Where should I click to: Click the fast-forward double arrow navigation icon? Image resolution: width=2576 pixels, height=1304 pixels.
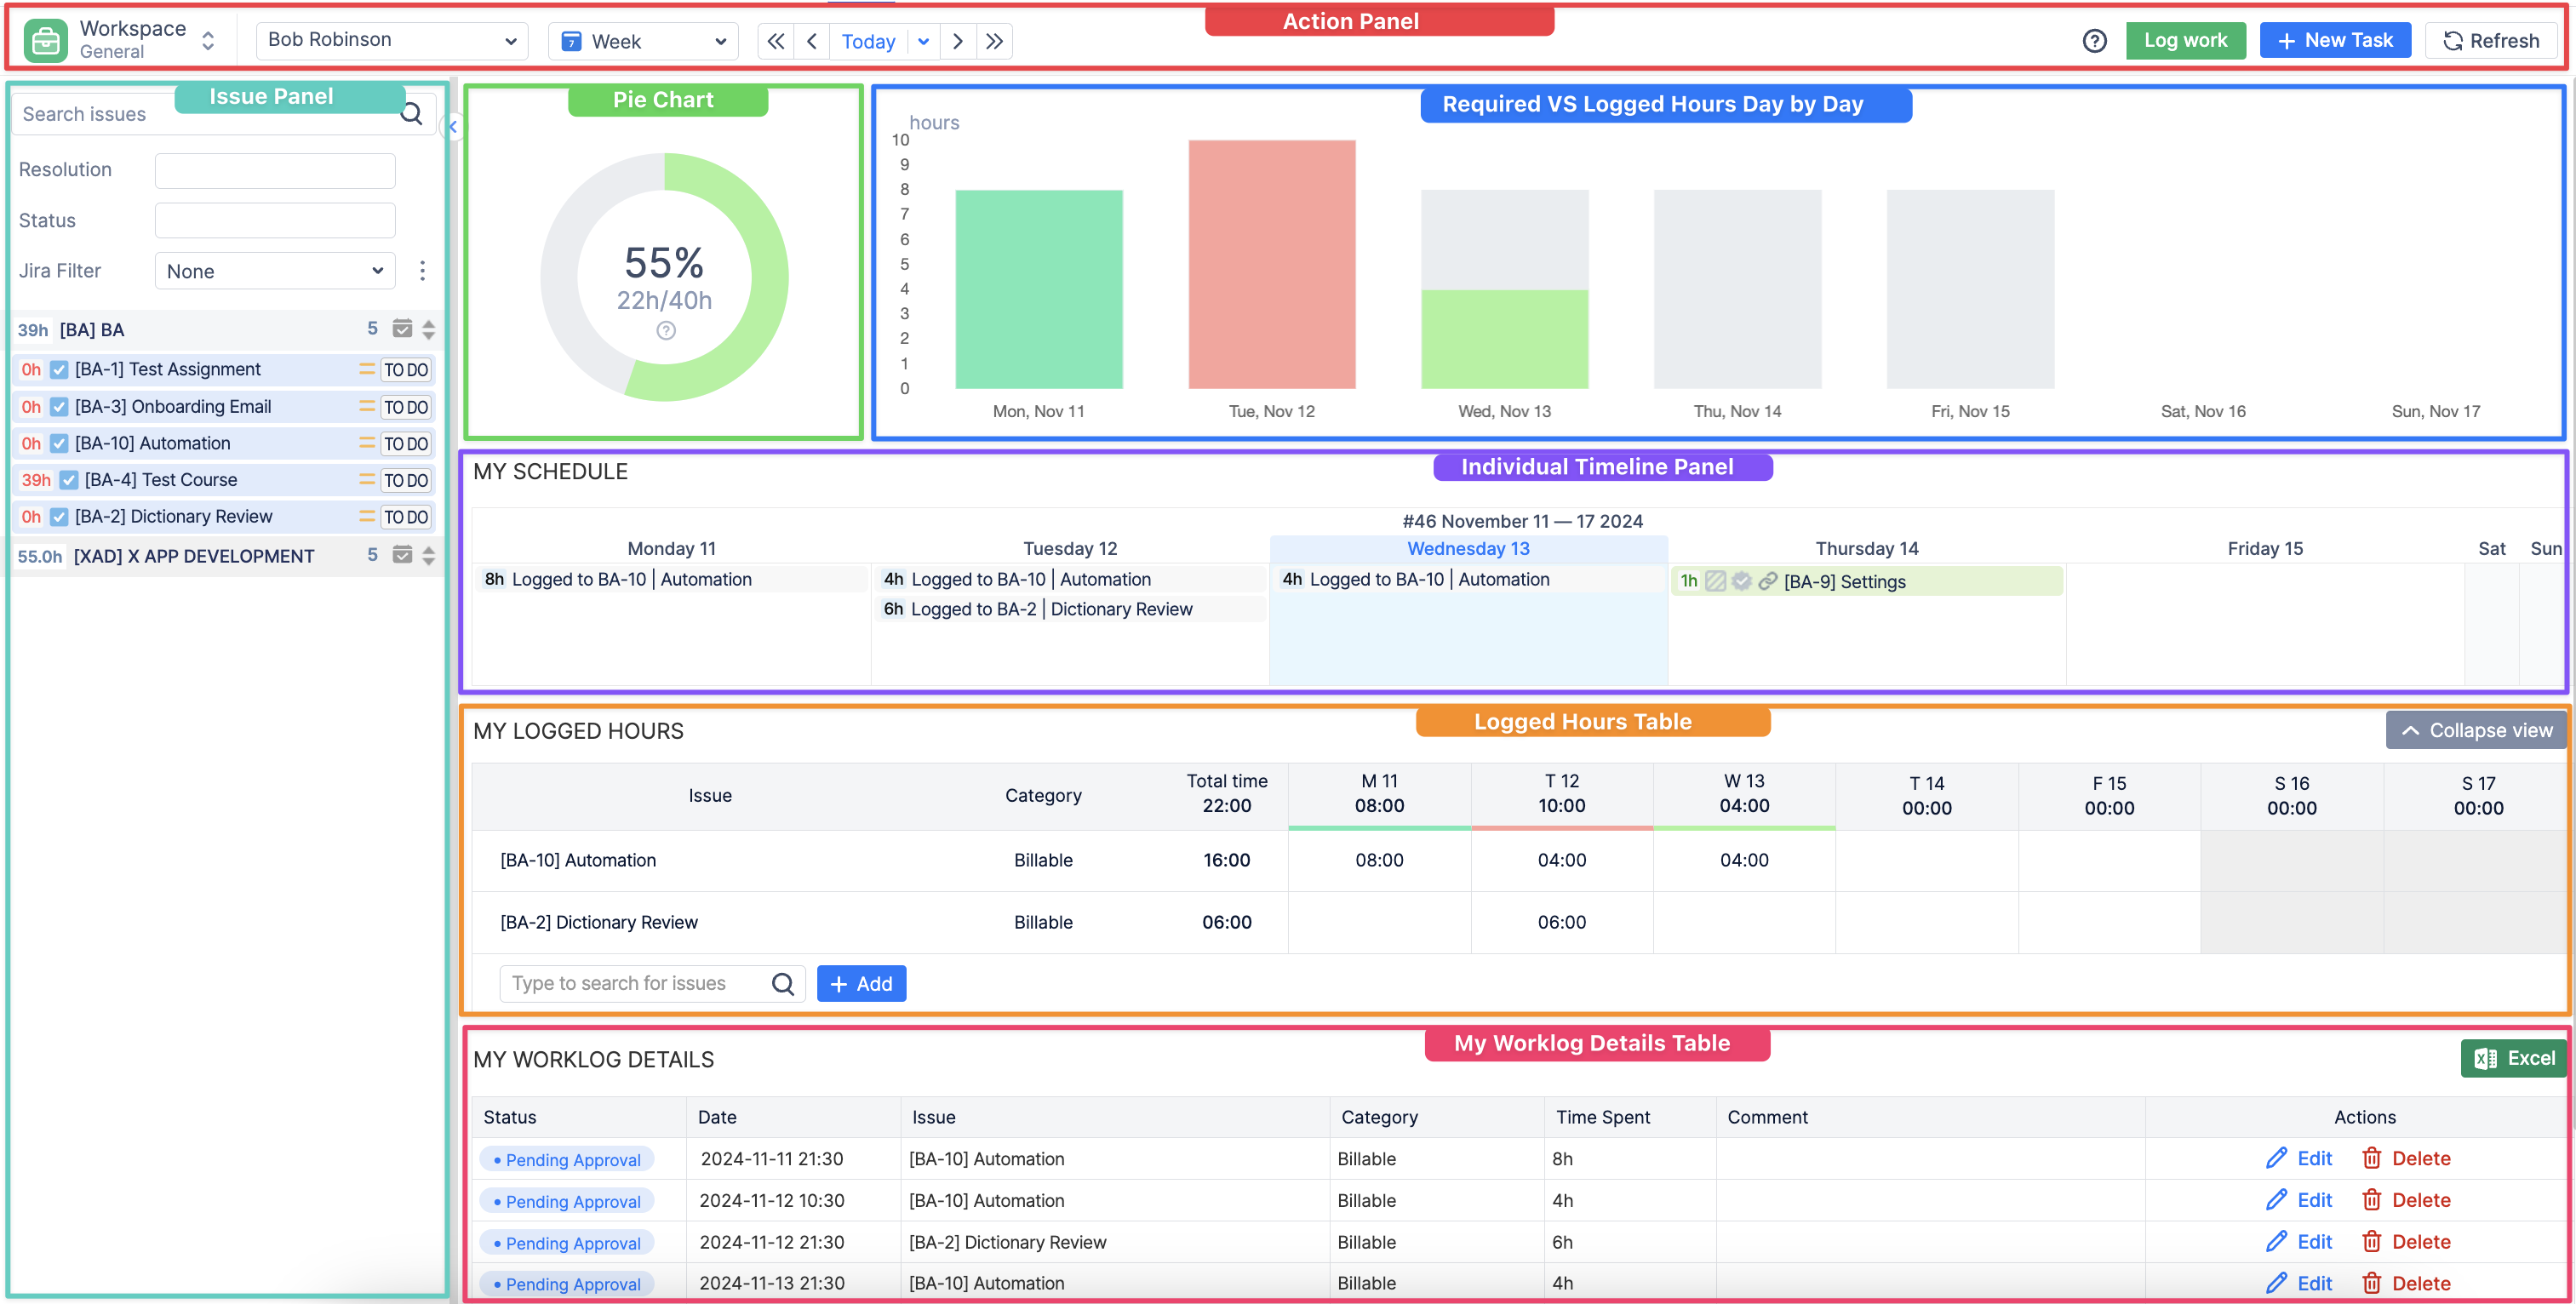point(994,41)
